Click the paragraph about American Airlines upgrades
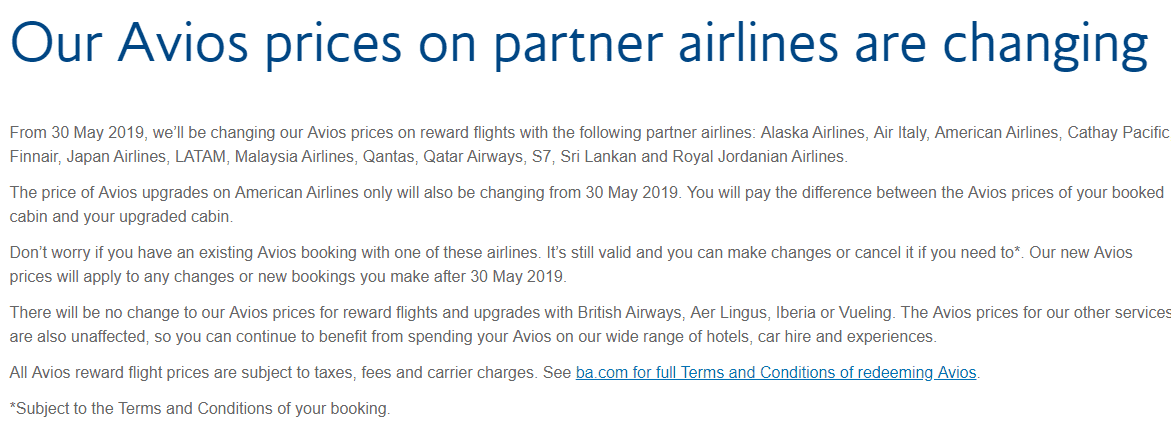The image size is (1171, 422). pyautogui.click(x=400, y=192)
